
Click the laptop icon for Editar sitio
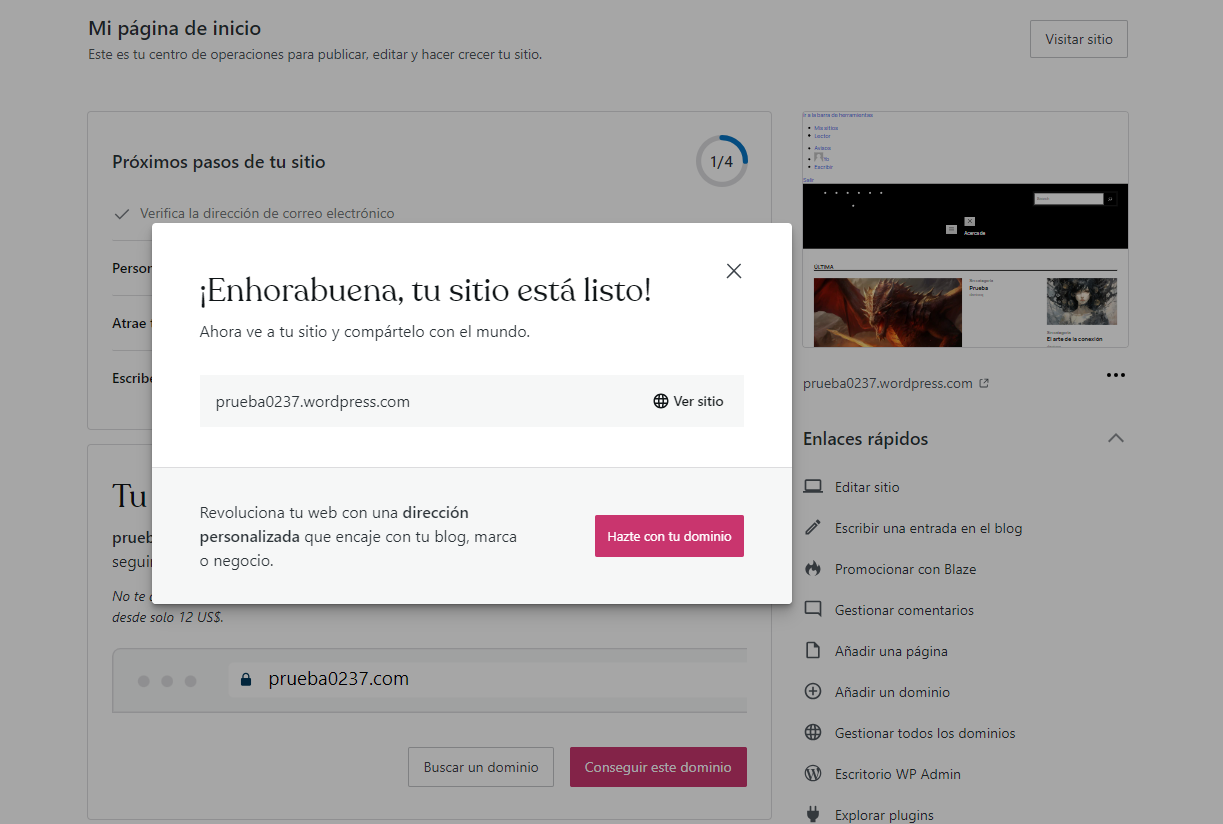813,487
